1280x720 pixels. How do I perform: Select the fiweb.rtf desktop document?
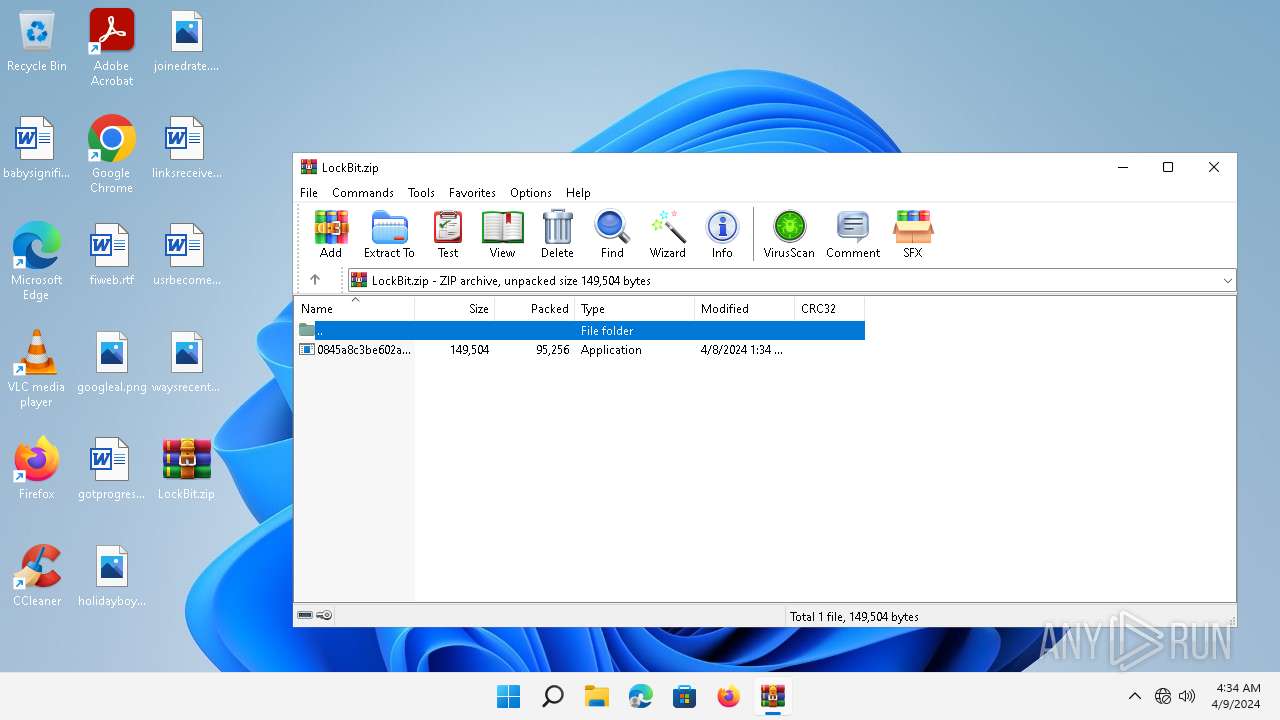click(112, 255)
